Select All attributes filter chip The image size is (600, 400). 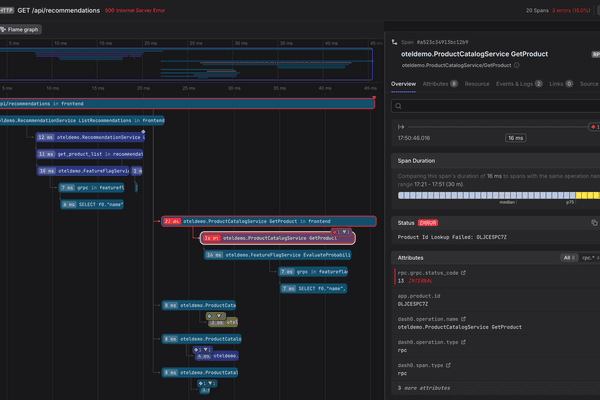coord(569,258)
